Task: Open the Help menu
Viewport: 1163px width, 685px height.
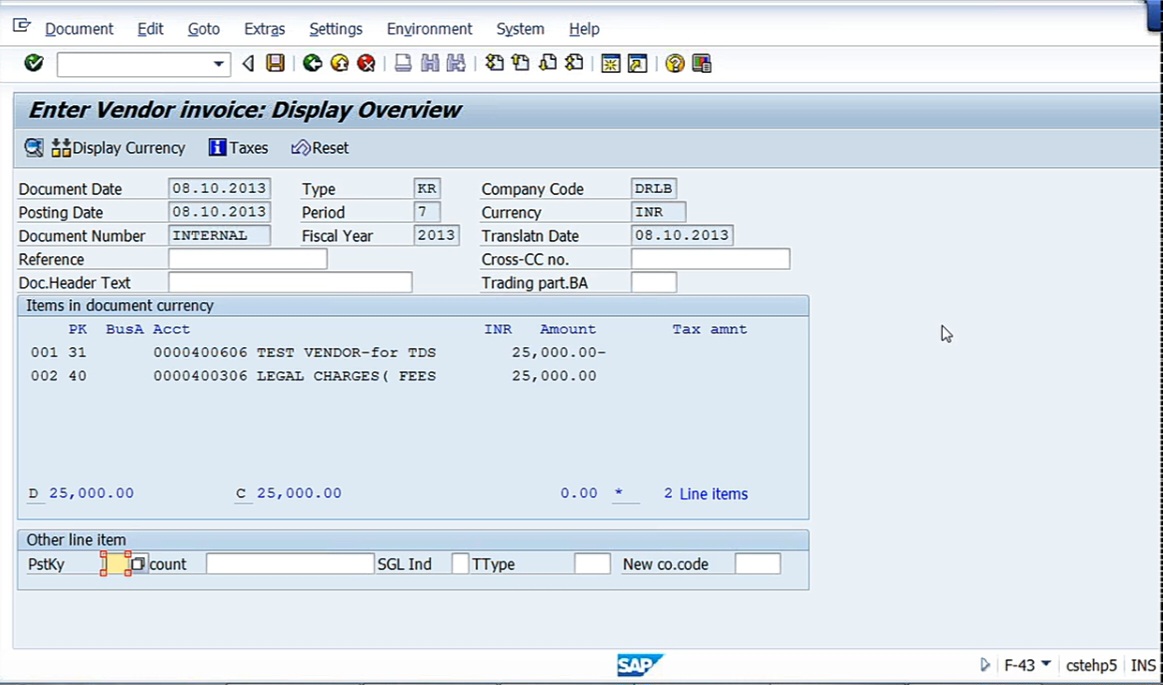Action: point(584,29)
